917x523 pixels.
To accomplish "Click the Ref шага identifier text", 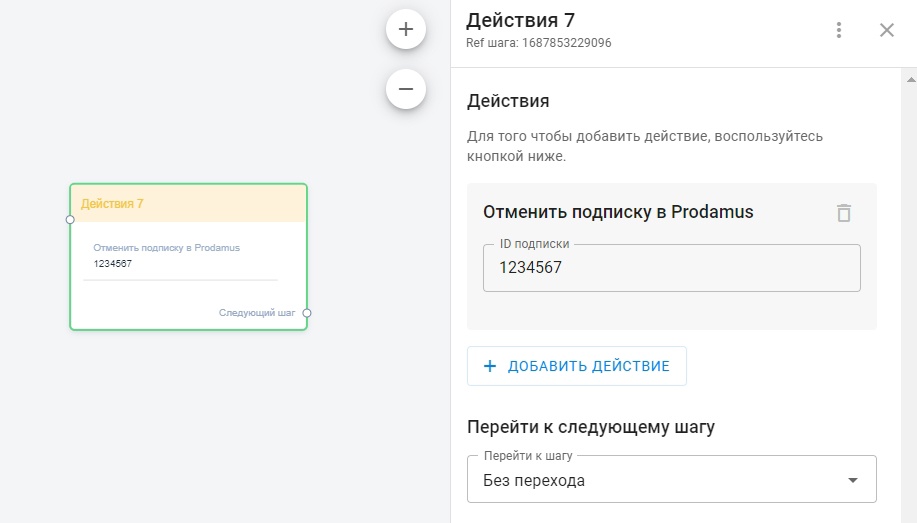I will pyautogui.click(x=538, y=44).
